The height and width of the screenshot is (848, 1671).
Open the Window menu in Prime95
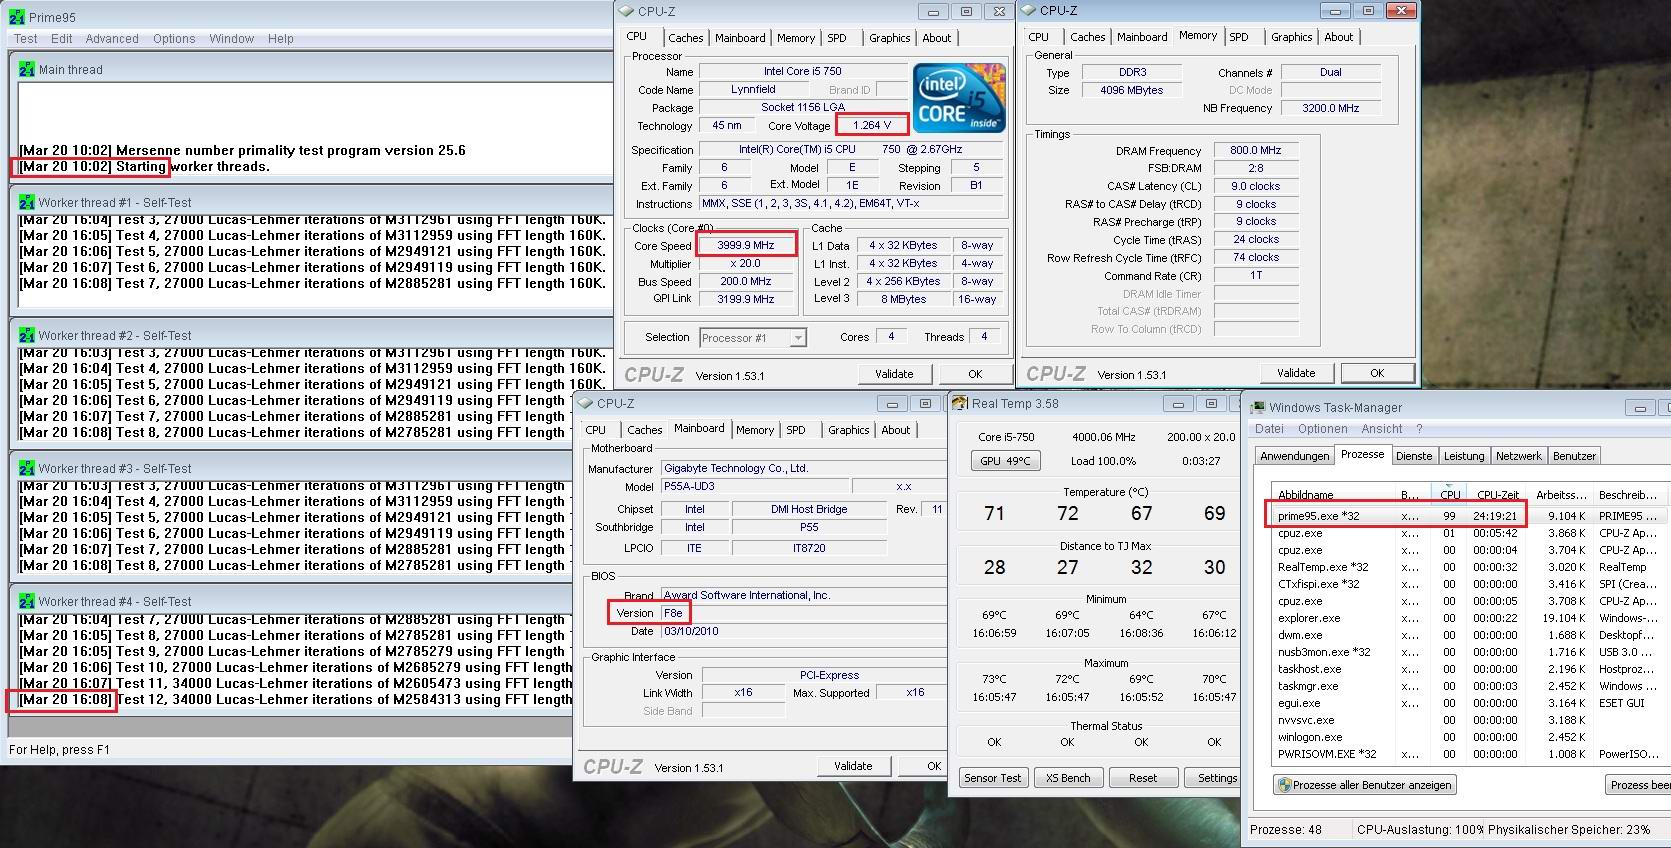pyautogui.click(x=232, y=39)
